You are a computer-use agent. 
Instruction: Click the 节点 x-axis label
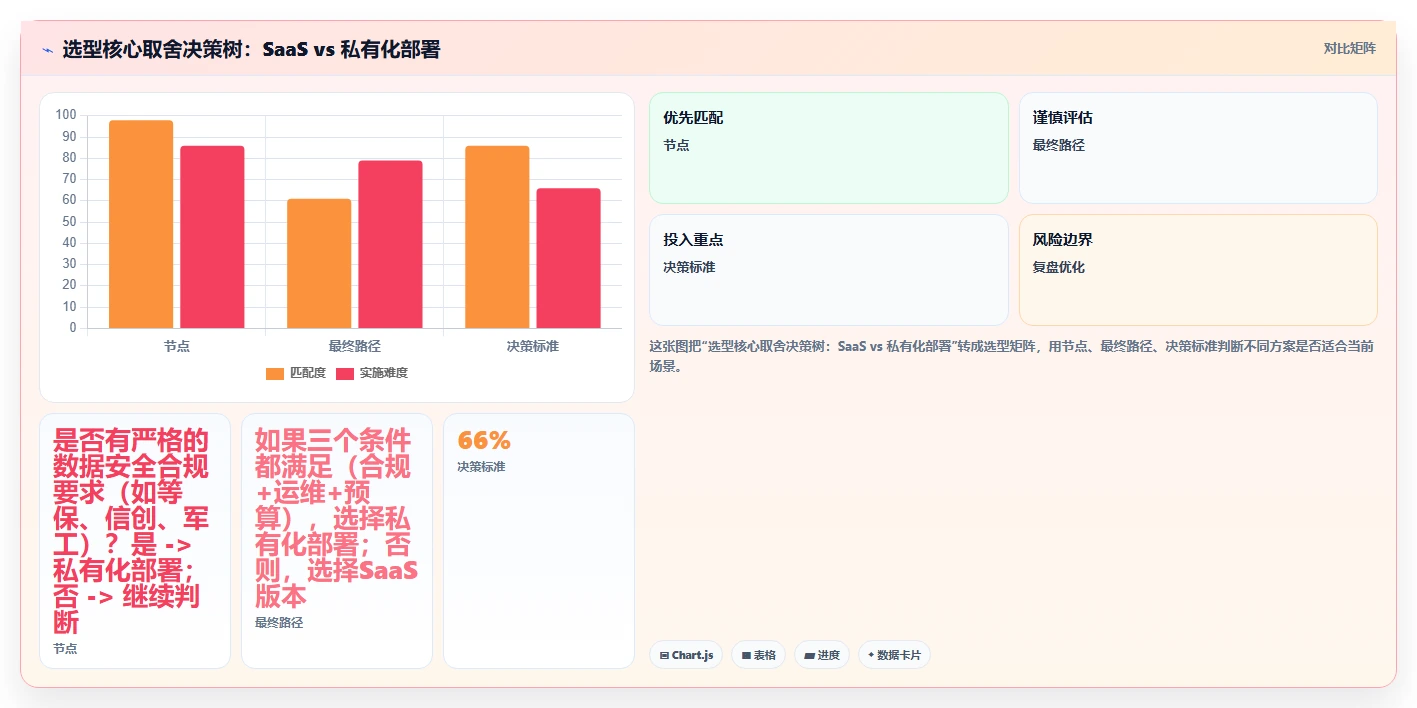[177, 346]
